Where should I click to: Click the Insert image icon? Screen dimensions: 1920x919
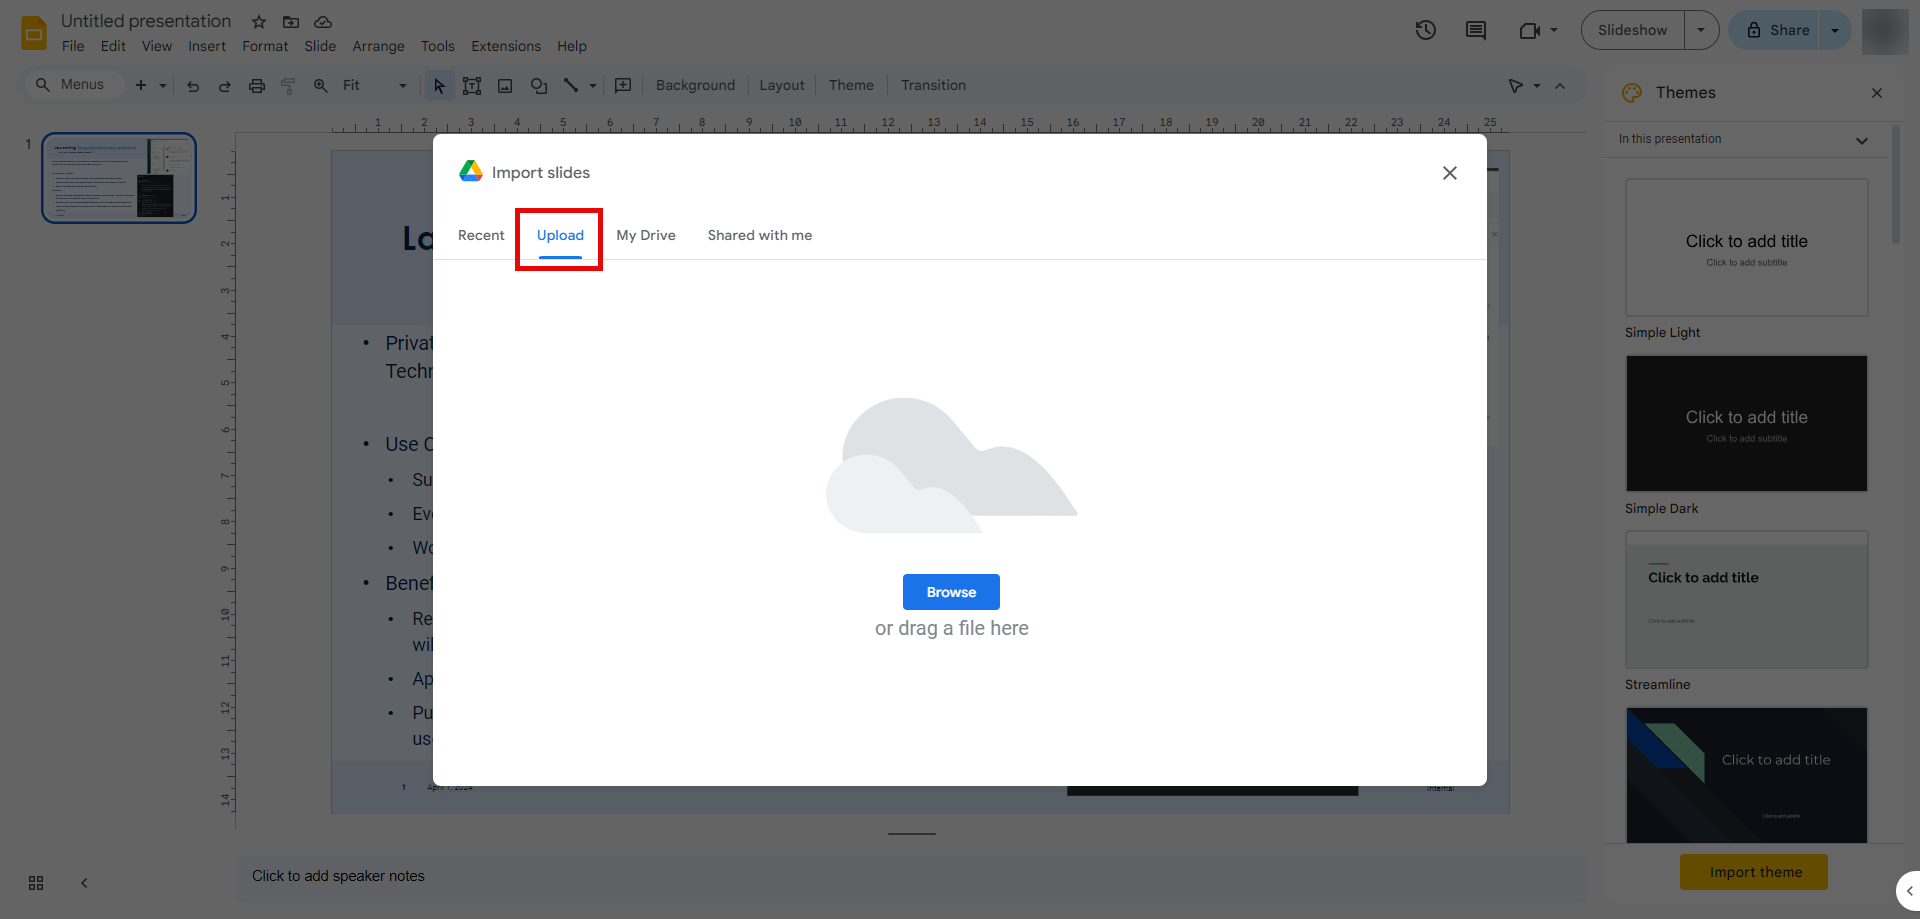(505, 86)
